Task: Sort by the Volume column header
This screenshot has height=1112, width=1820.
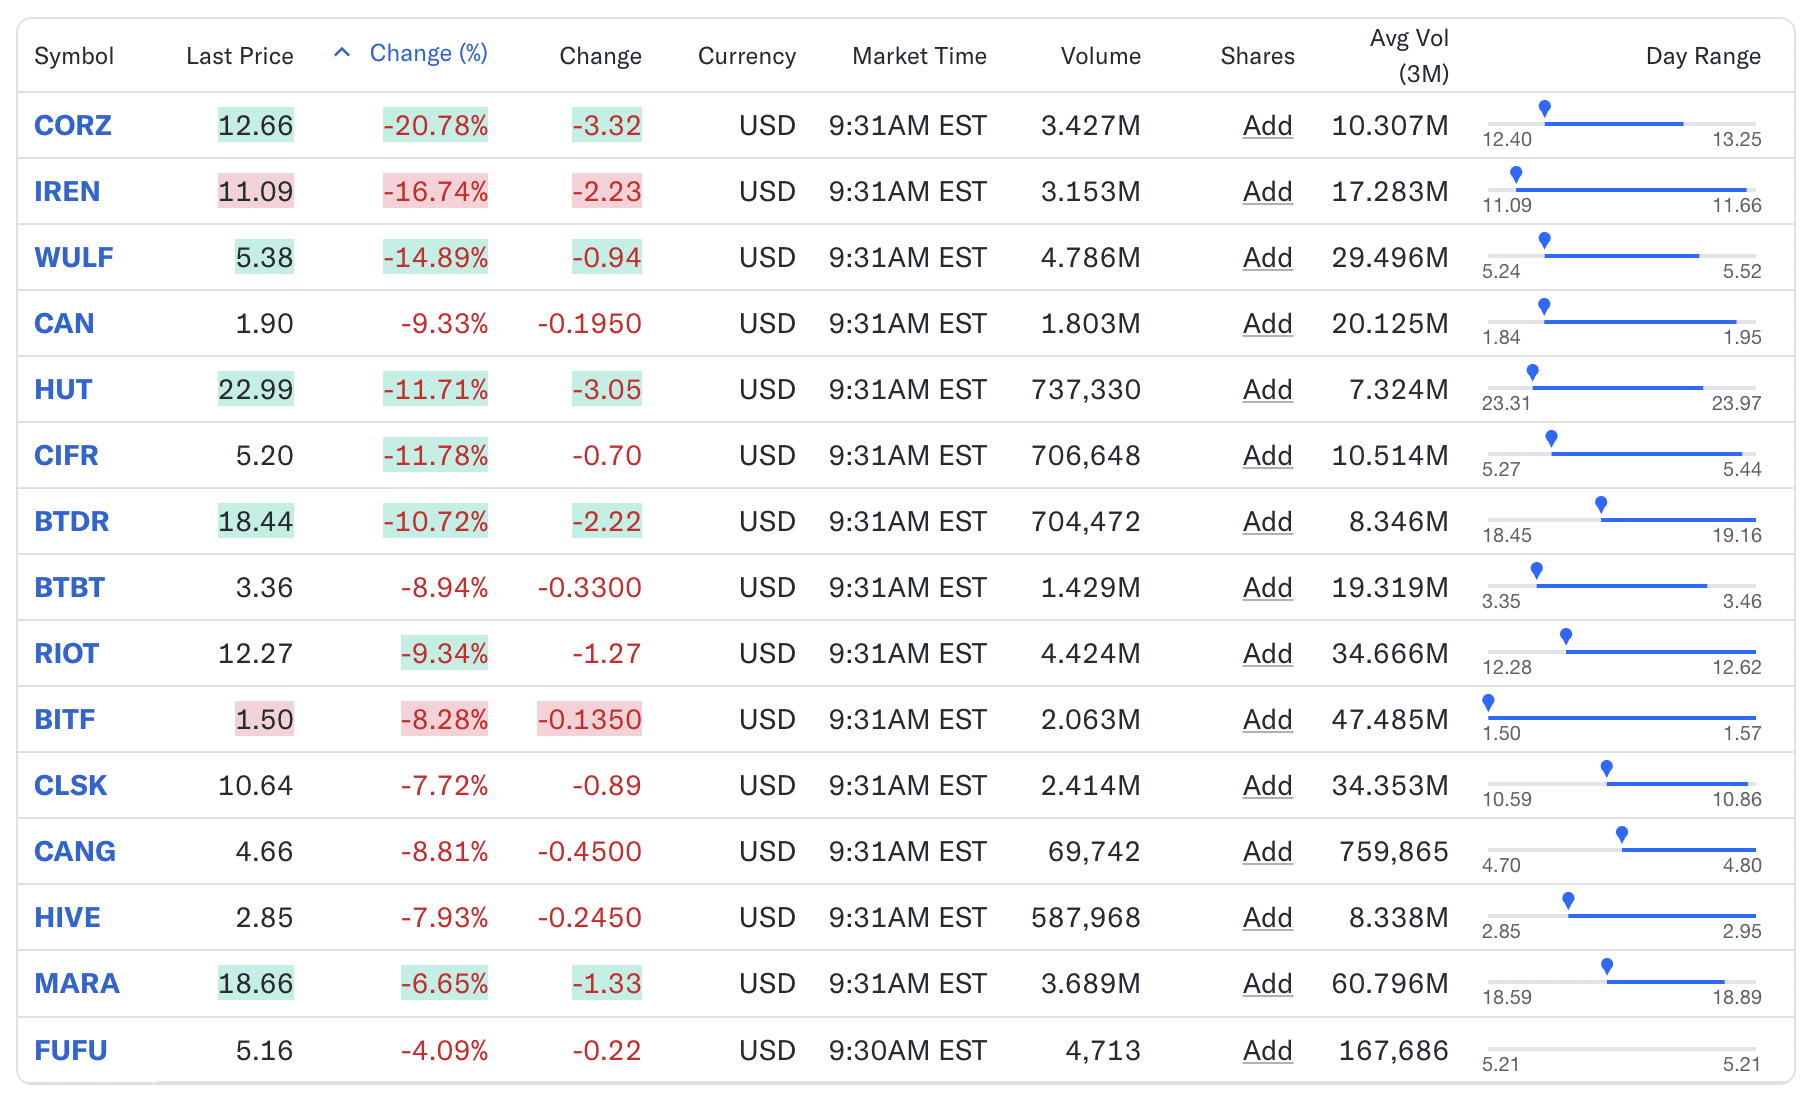Action: 1101,56
